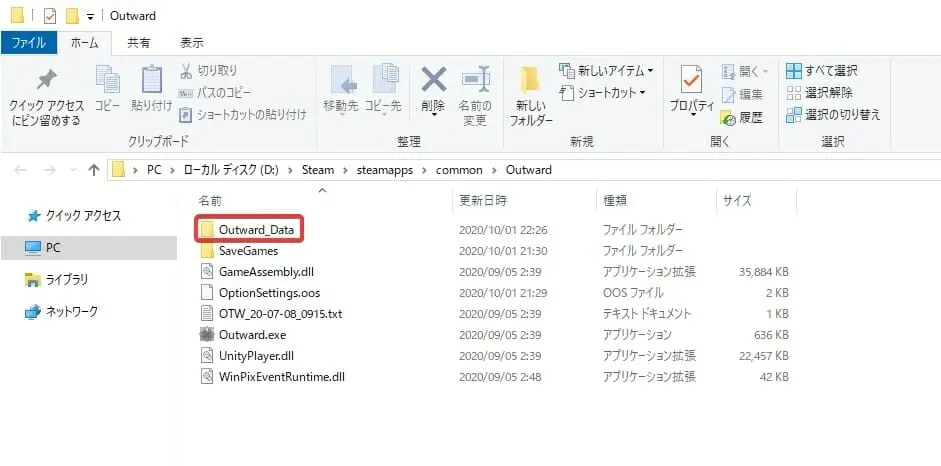Open Move to (移動先) menu

click(340, 90)
